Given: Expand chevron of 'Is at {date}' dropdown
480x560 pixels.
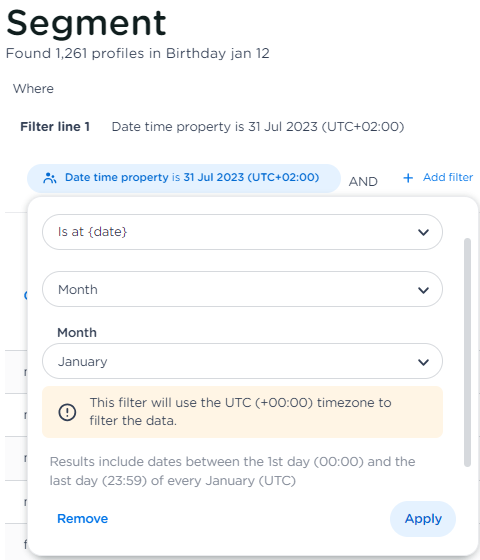Looking at the screenshot, I should click(423, 232).
